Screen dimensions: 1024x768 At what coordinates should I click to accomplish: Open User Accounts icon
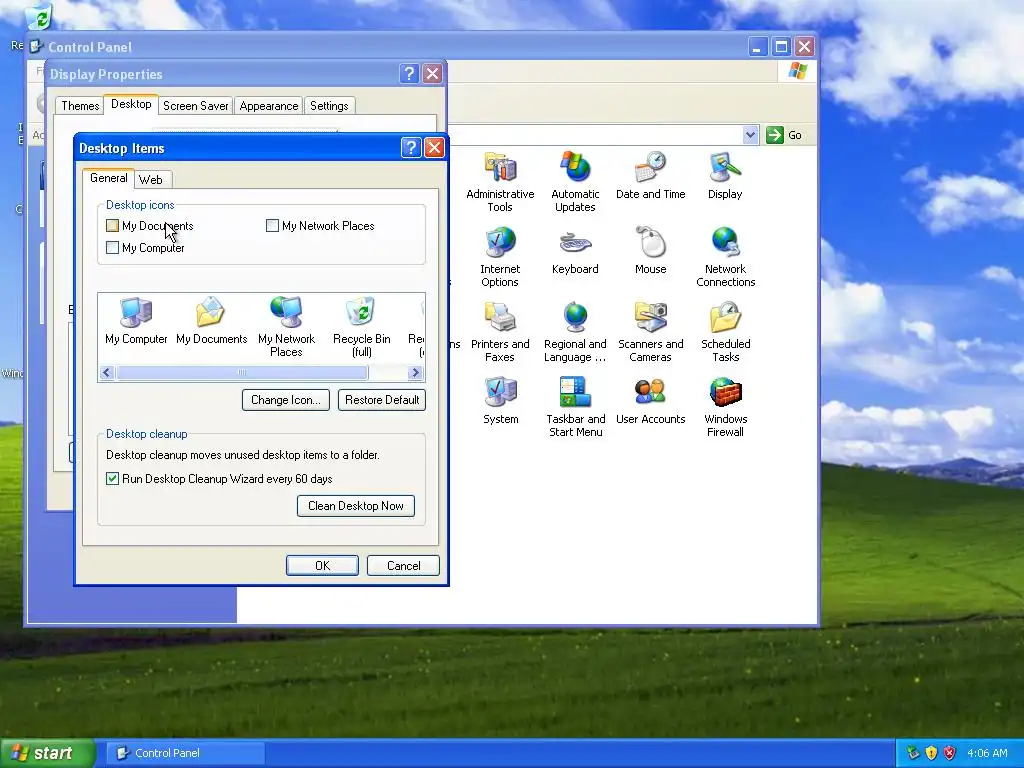tap(650, 402)
